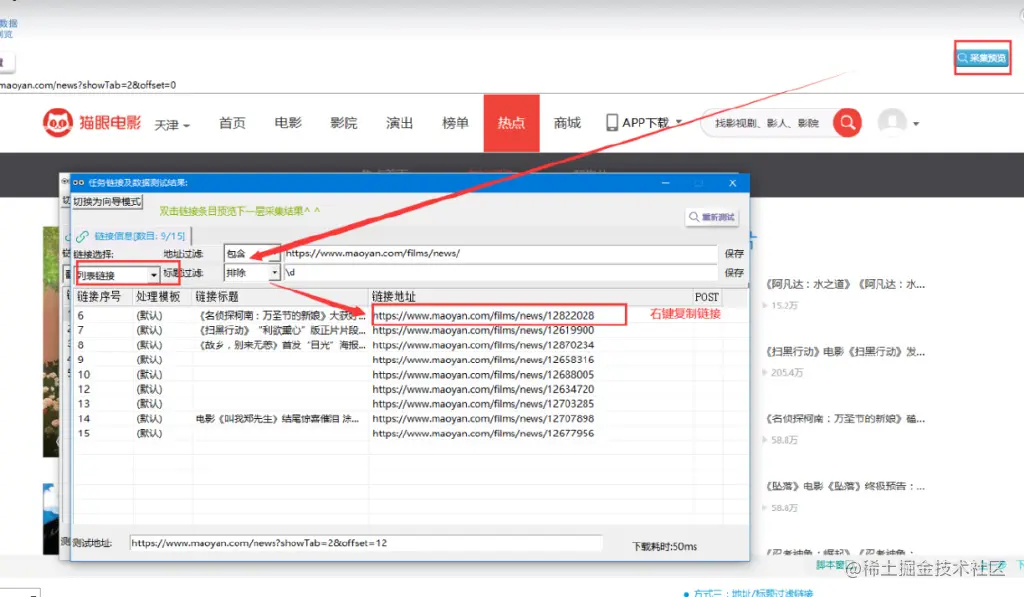Open the 榜单 nav tab

(x=455, y=123)
